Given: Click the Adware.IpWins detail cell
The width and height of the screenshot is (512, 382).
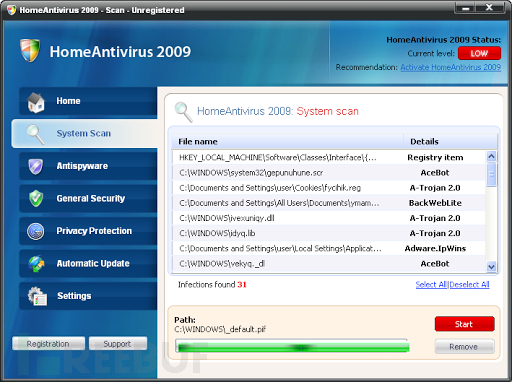Looking at the screenshot, I should (435, 248).
